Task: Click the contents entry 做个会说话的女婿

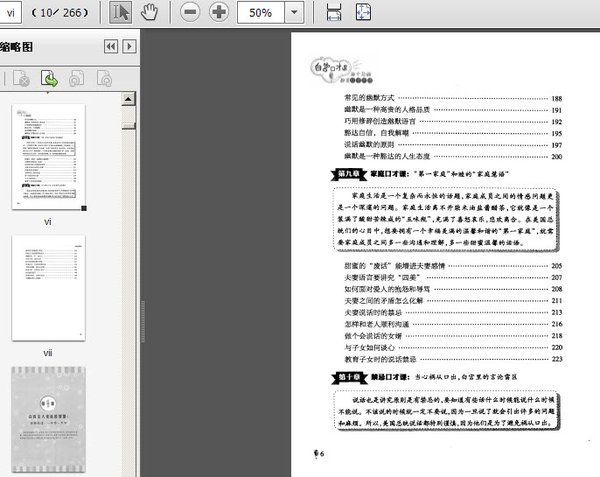Action: [x=373, y=336]
